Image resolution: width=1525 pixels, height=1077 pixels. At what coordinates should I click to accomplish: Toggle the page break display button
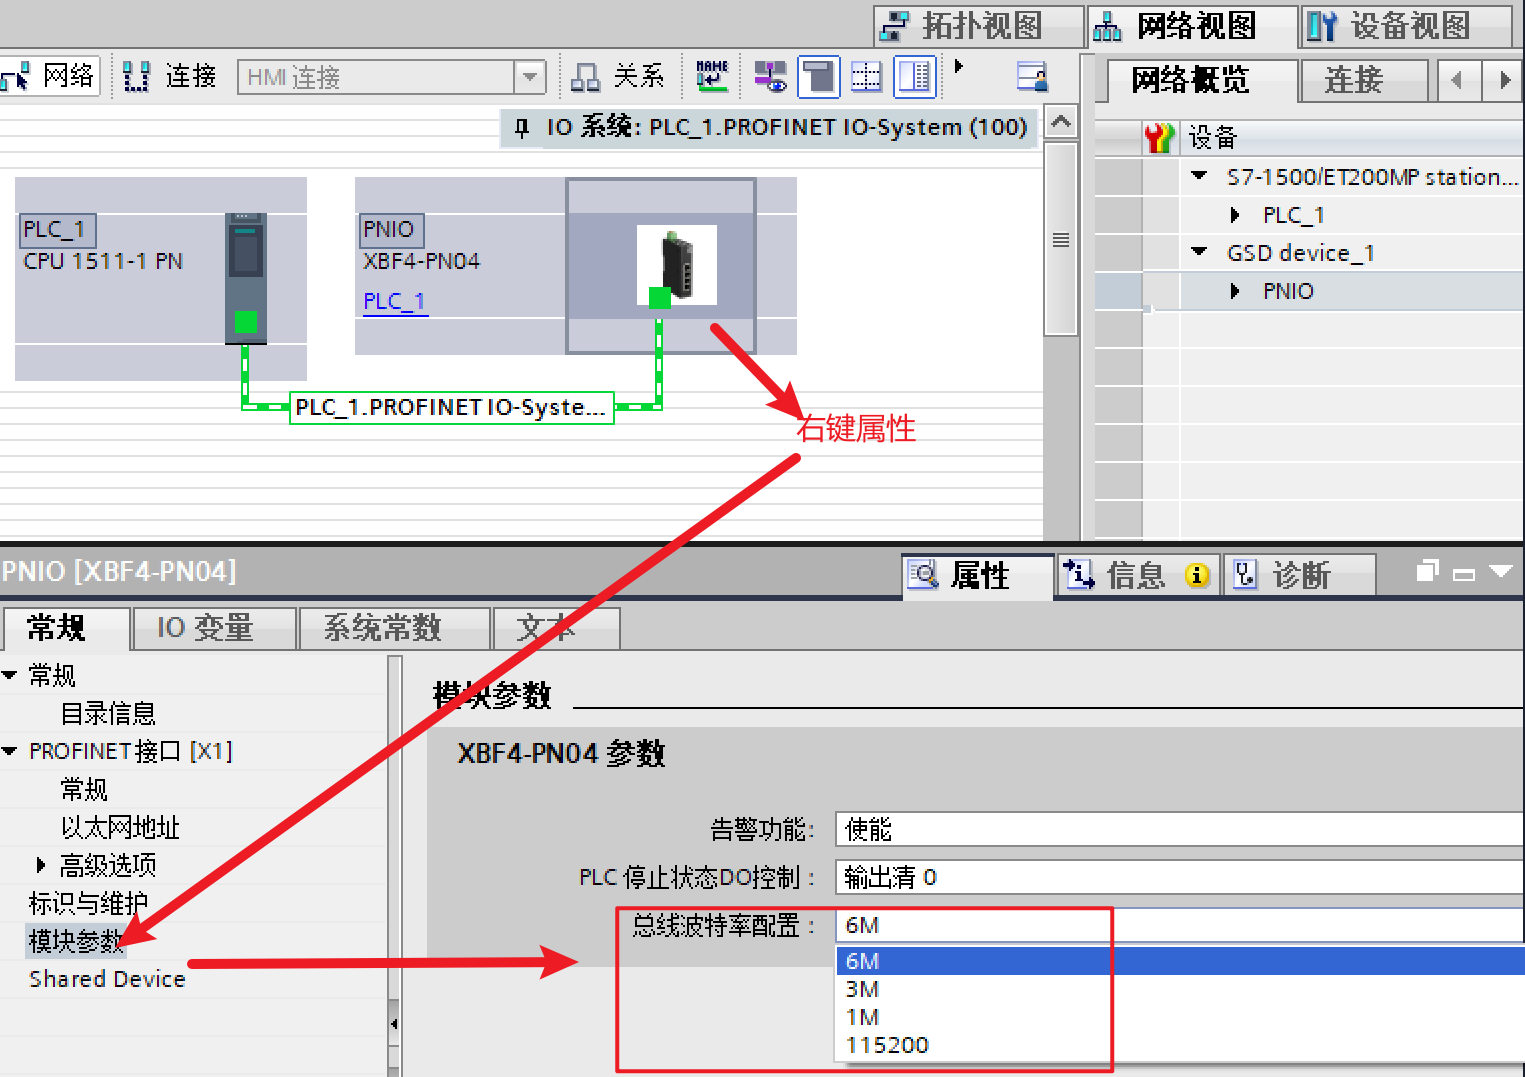866,77
